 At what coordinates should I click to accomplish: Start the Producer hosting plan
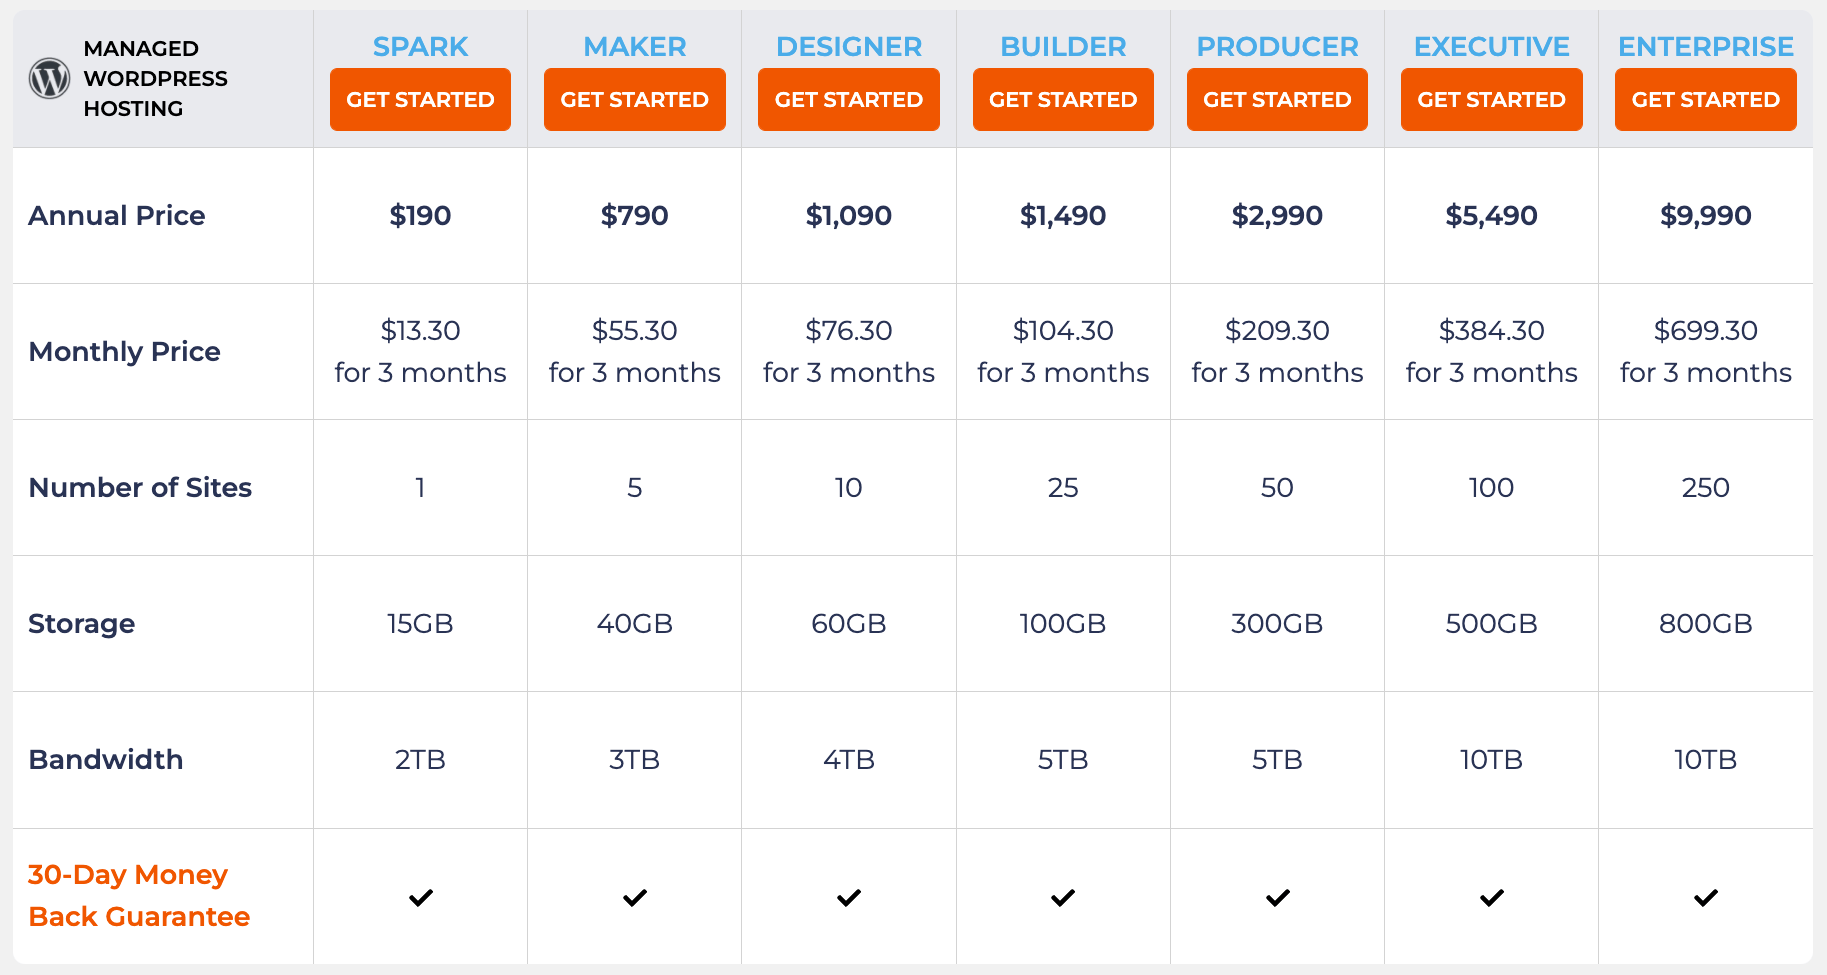coord(1277,100)
